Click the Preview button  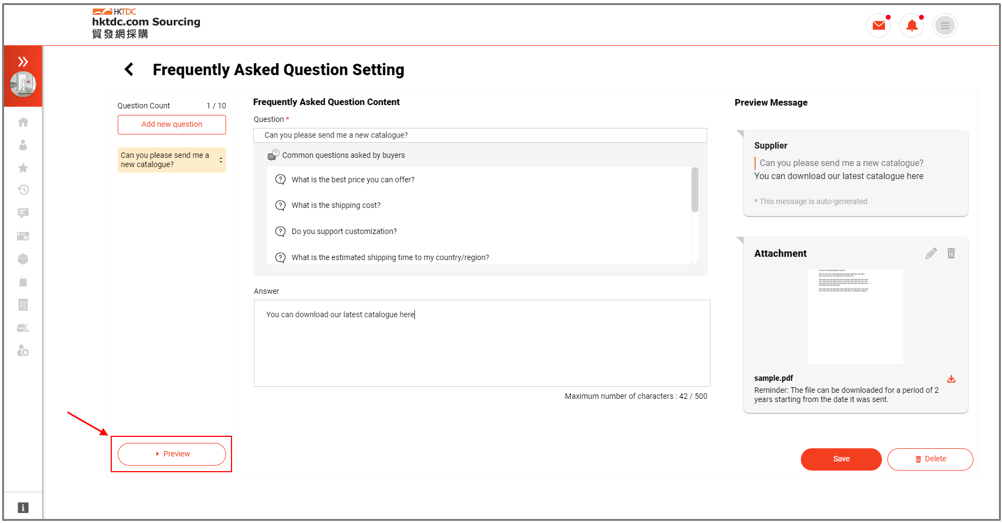tap(172, 454)
